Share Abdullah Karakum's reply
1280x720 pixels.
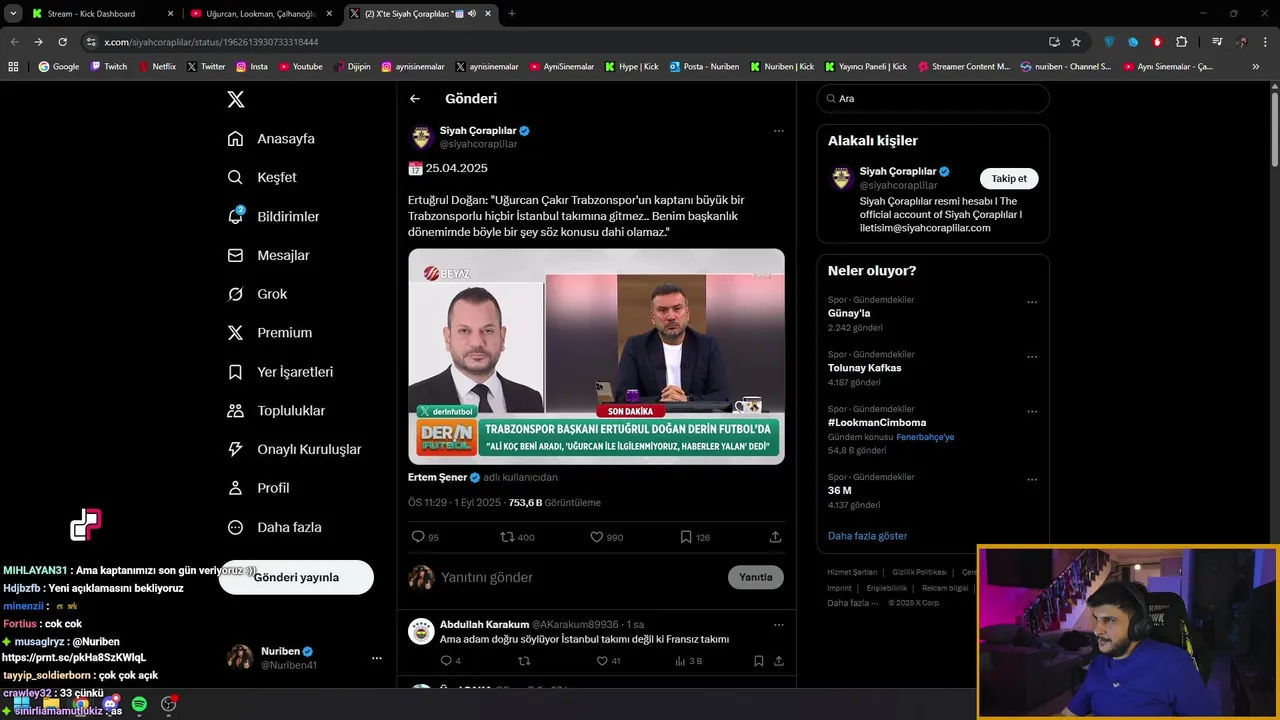778,661
